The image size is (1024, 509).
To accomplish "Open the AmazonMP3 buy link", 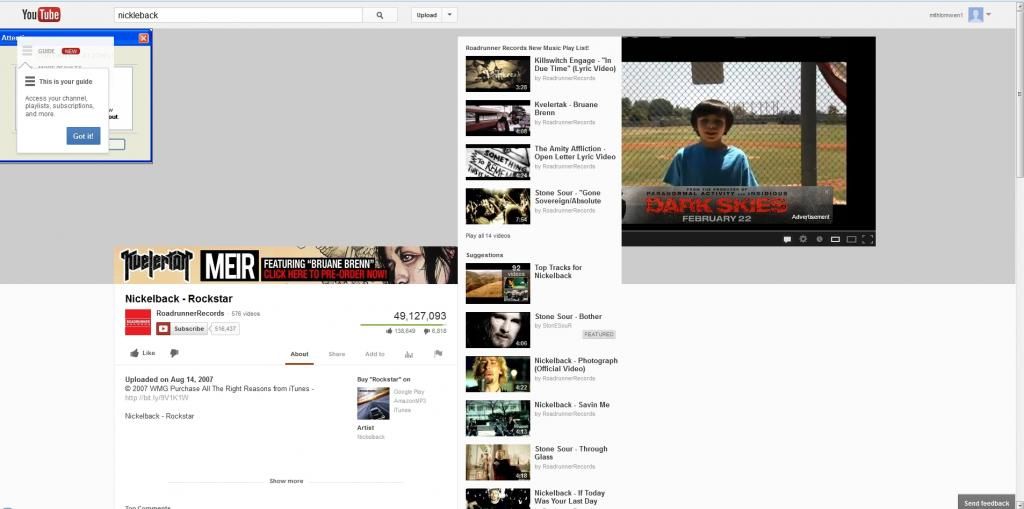I will coord(409,401).
